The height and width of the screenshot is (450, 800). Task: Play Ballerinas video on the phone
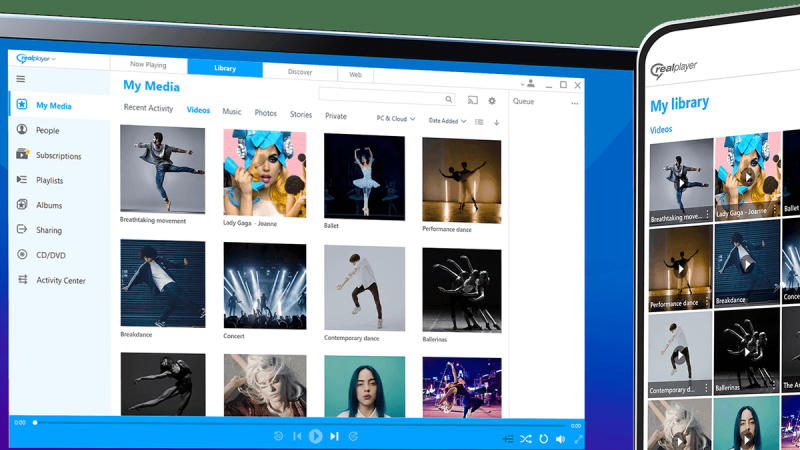coord(747,352)
